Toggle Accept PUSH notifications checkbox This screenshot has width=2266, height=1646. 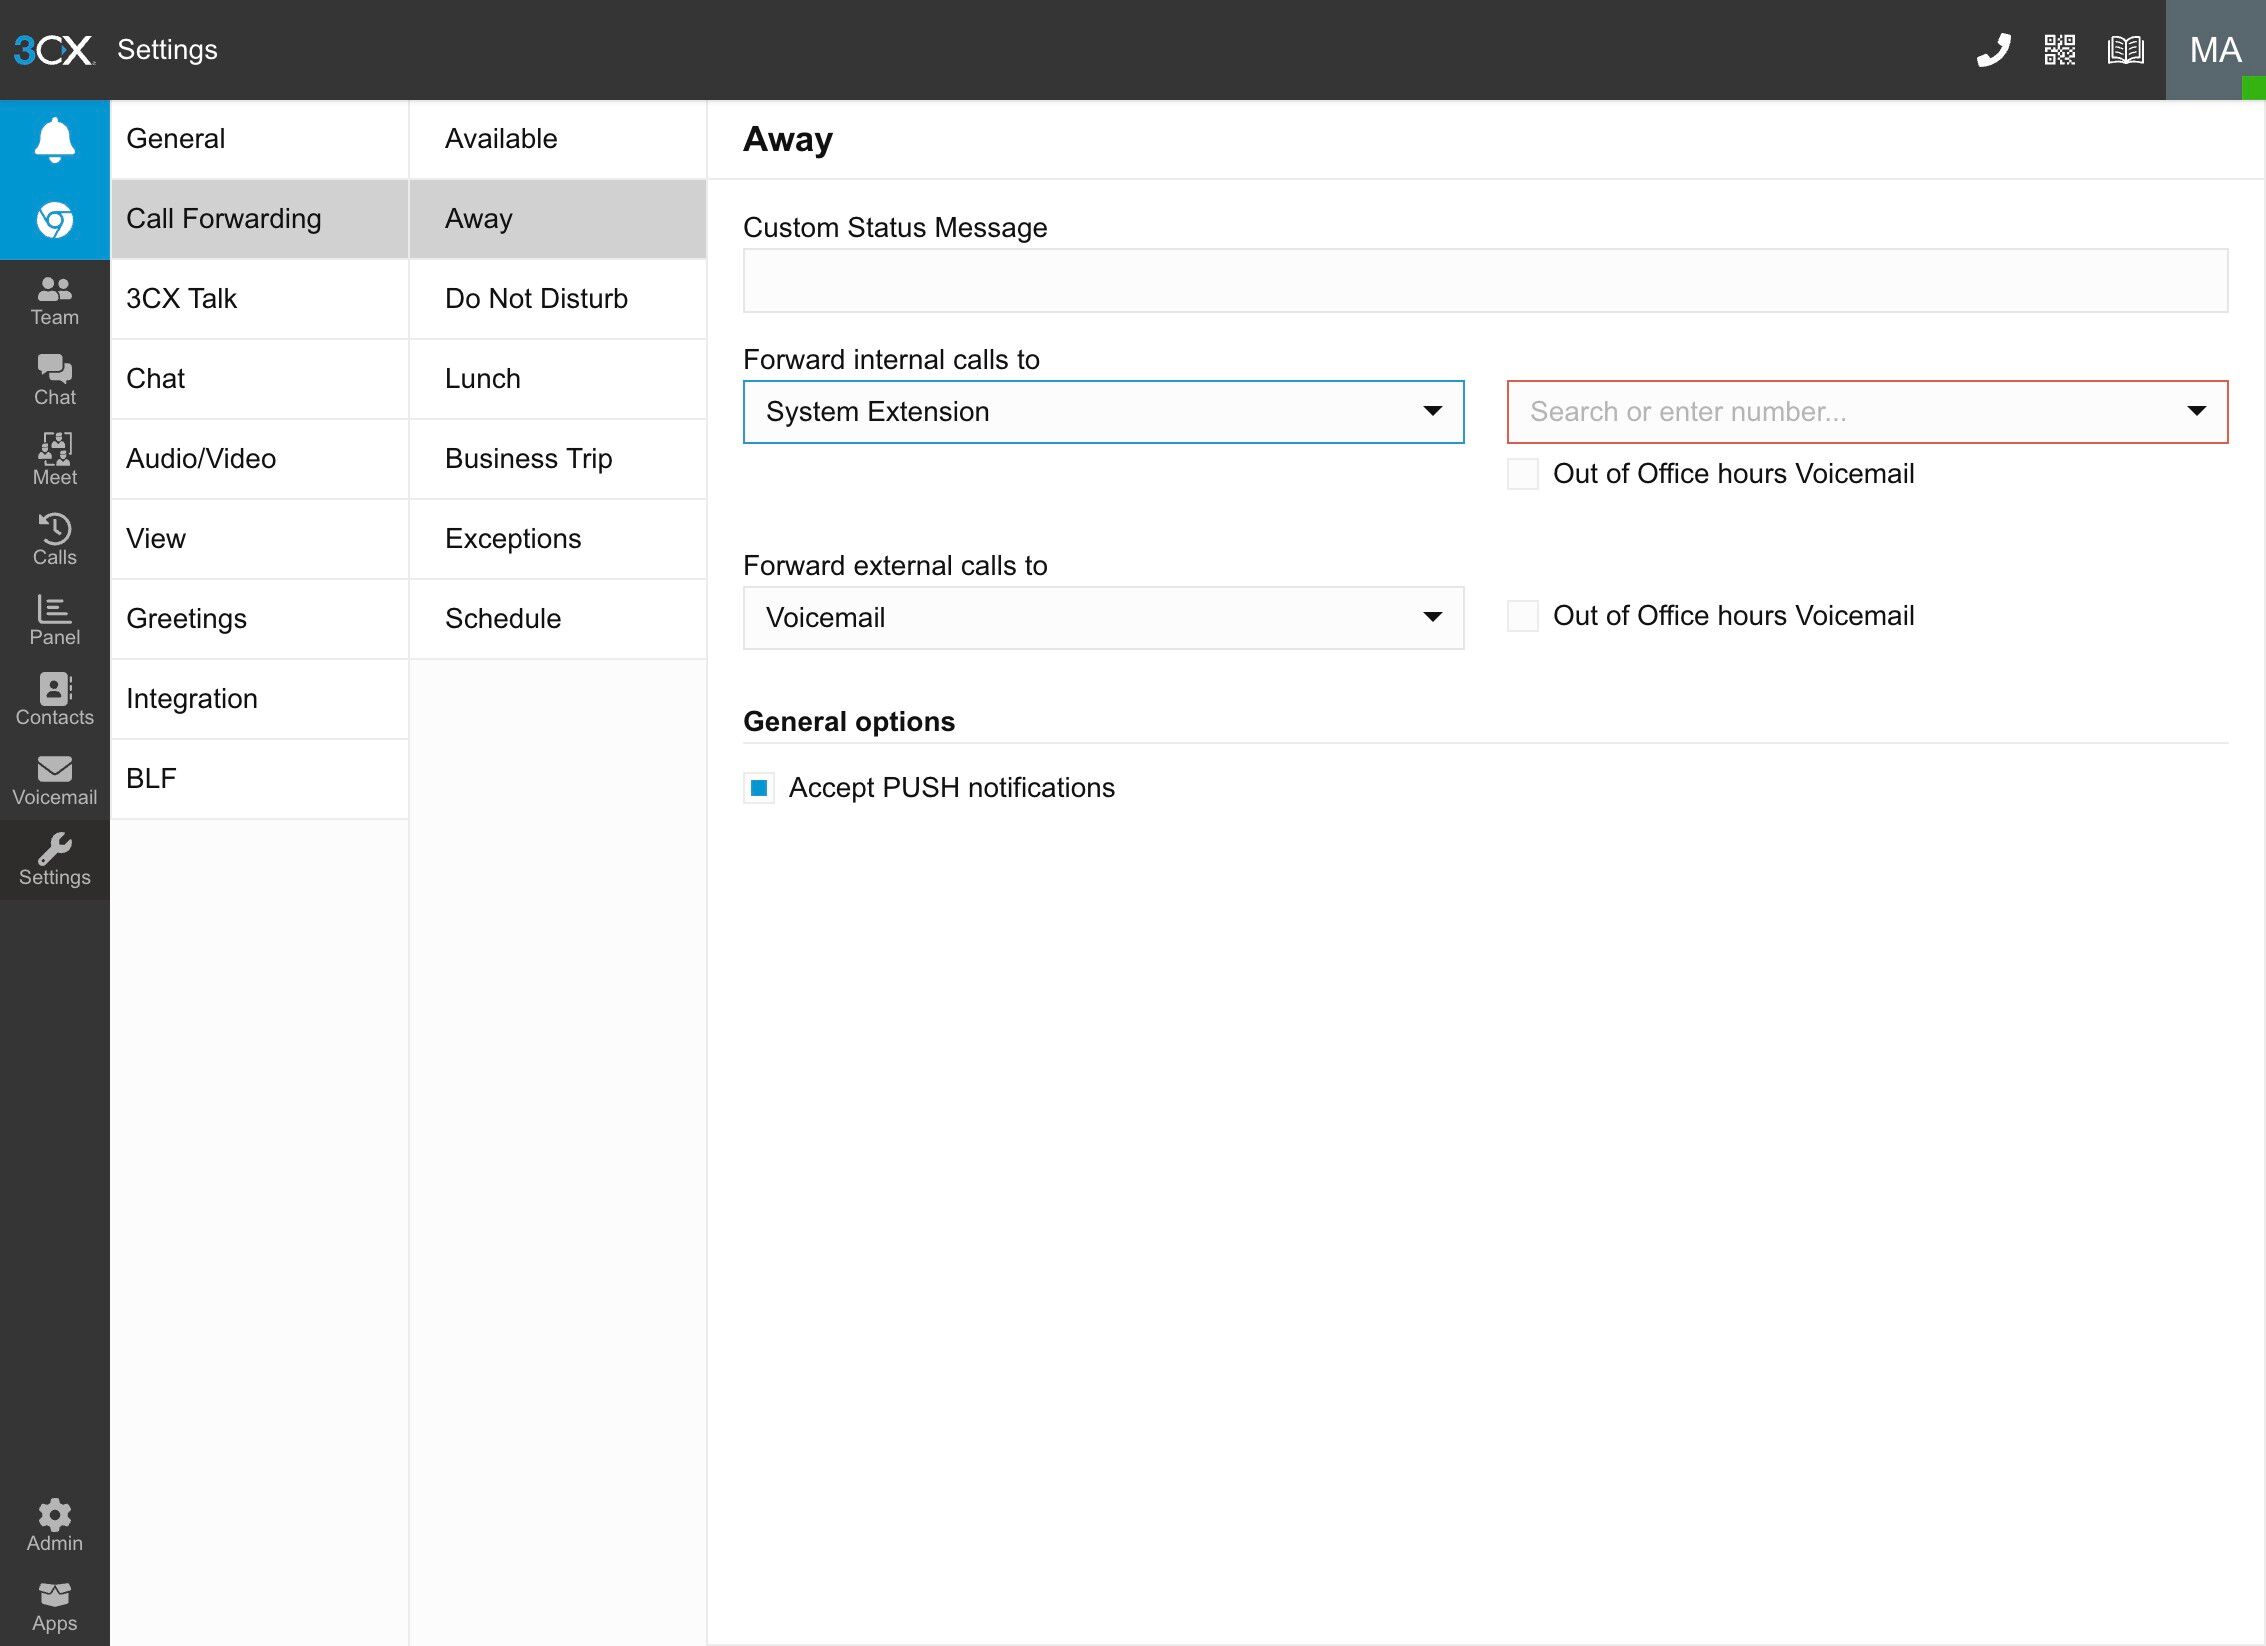click(759, 788)
